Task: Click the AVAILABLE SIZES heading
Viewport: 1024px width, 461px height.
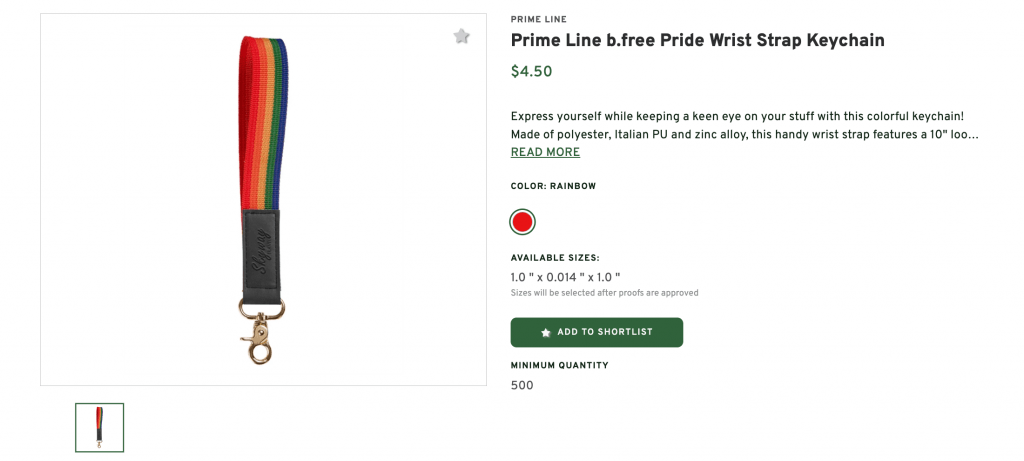Action: 554,258
